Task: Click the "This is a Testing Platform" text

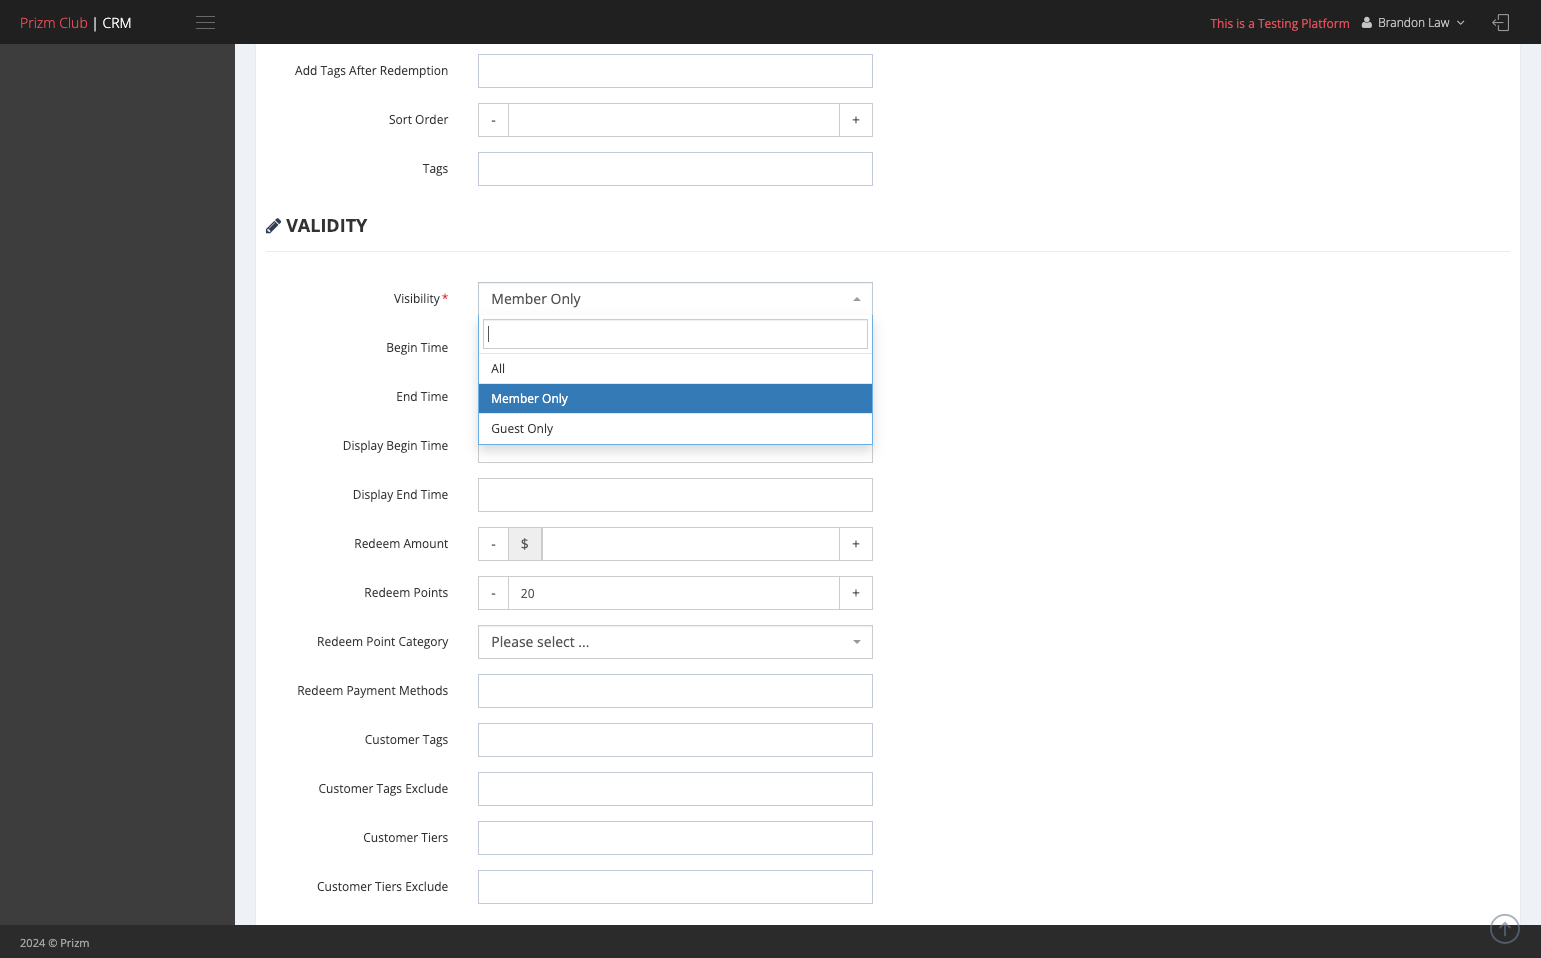Action: (x=1280, y=24)
